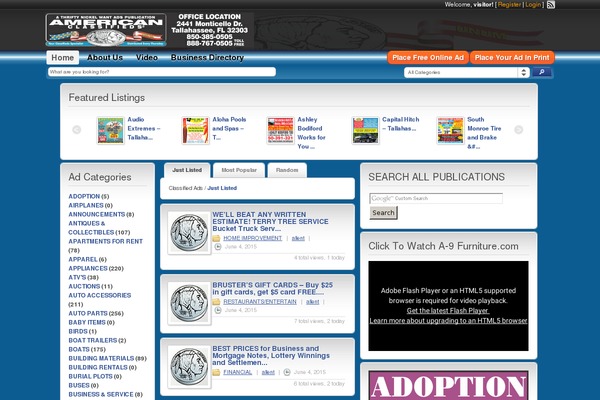Focus the Google Custom Search field
The image size is (600, 400).
pos(436,198)
